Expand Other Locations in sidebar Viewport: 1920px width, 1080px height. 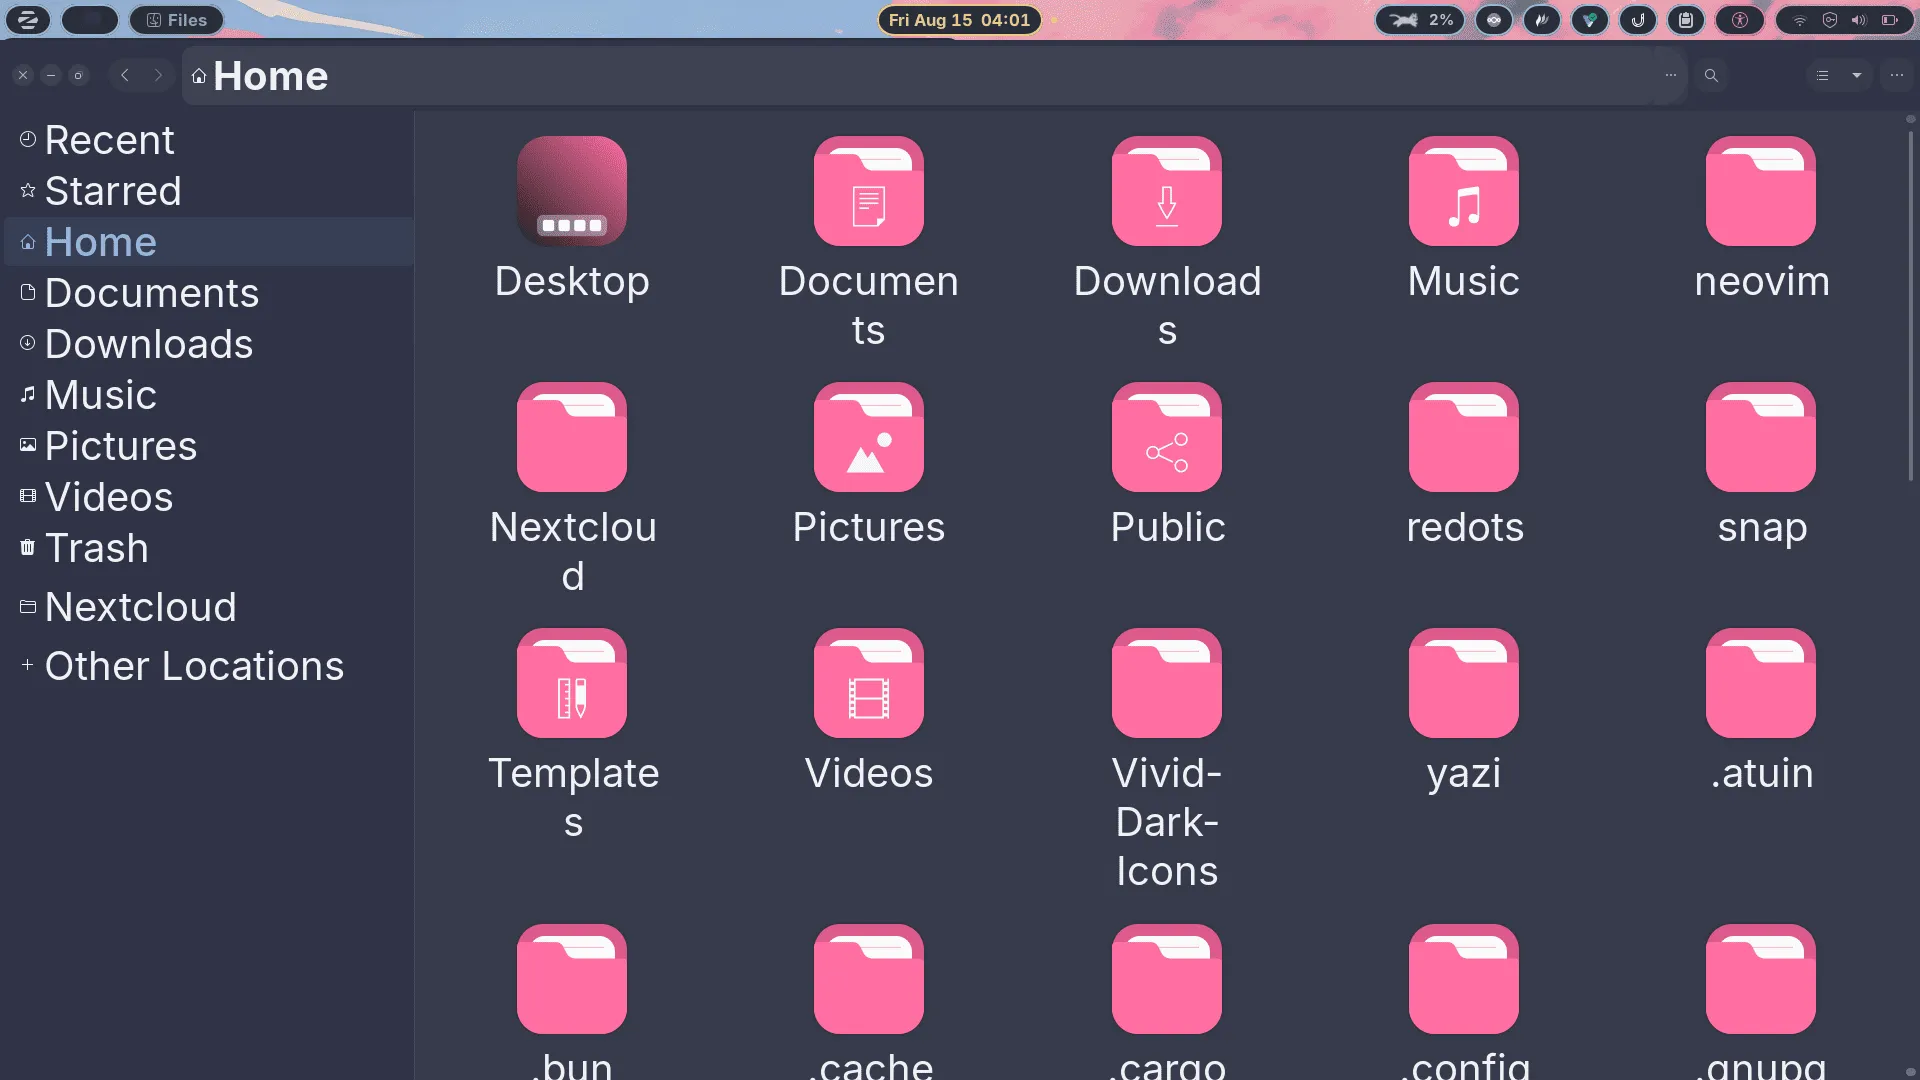tap(193, 666)
